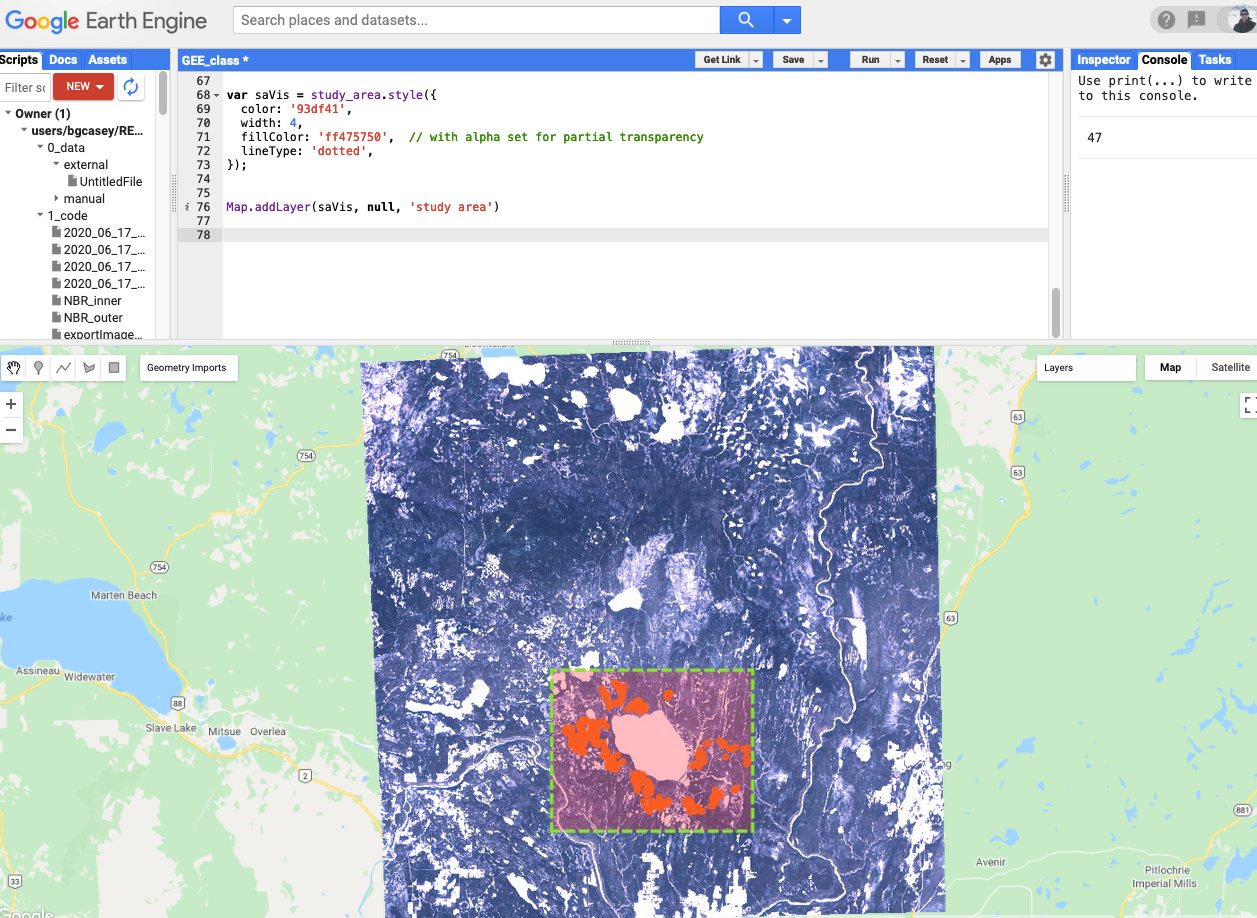Refresh the scripts list
Viewport: 1257px width, 918px height.
coord(130,87)
